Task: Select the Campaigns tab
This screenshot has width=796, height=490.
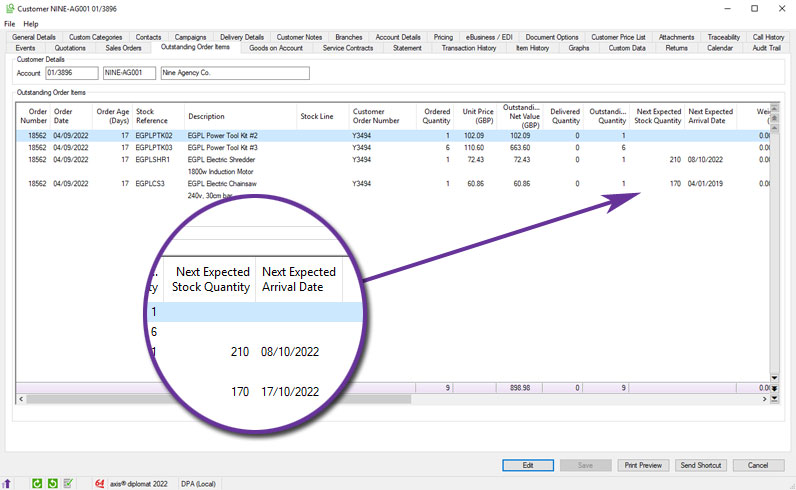Action: 190,37
